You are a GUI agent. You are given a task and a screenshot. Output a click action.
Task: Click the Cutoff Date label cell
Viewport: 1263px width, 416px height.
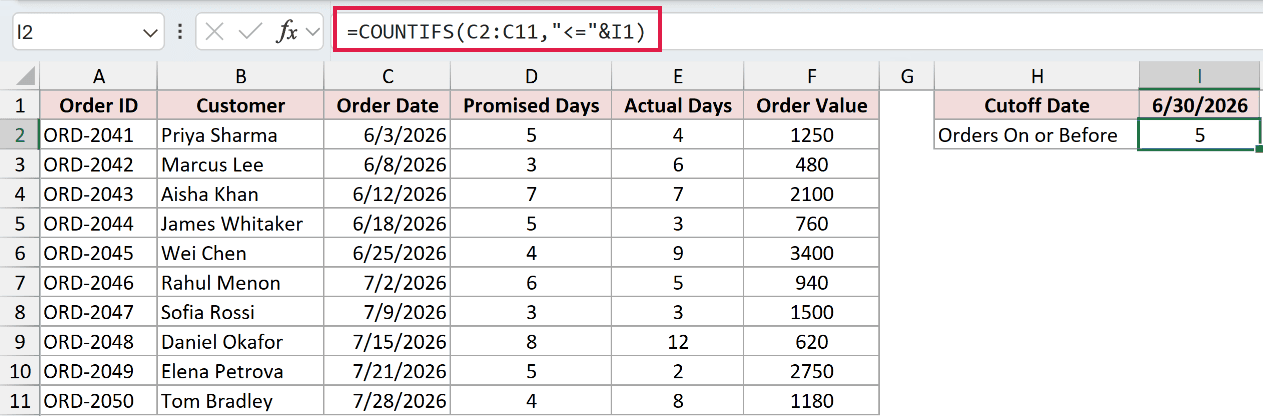[1036, 106]
